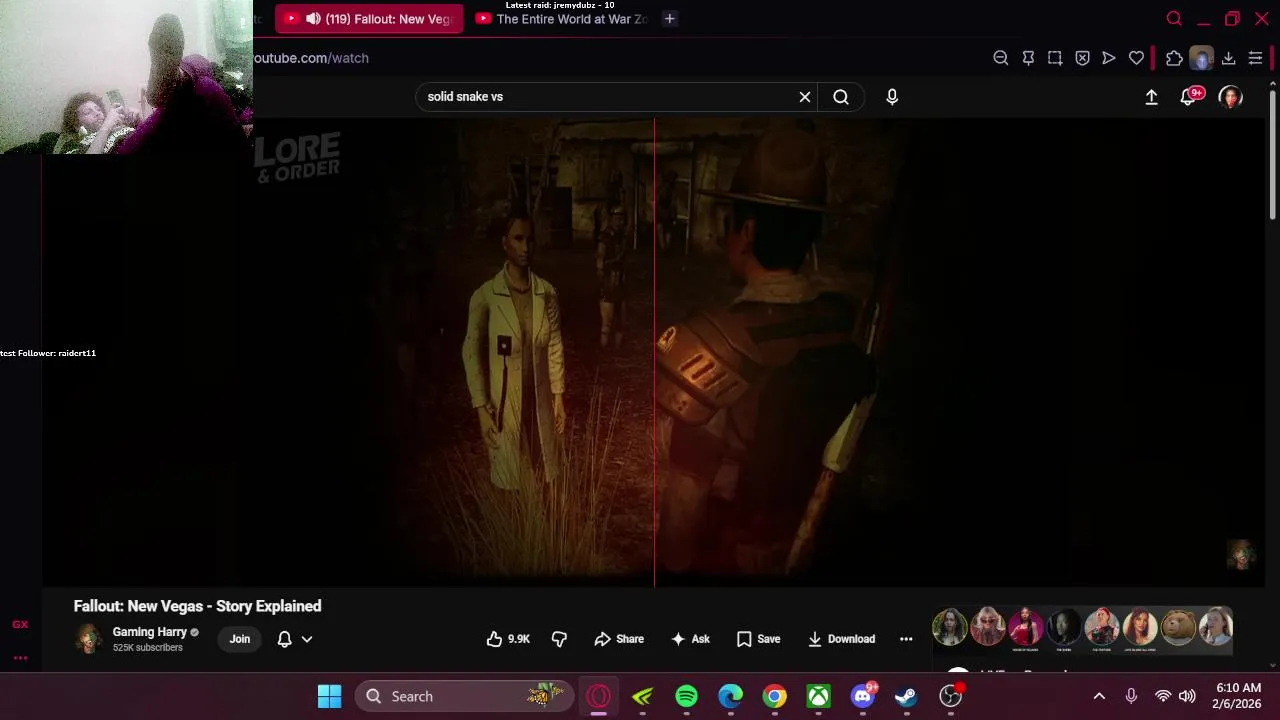
Task: Open Steam from the taskbar
Action: pos(906,696)
